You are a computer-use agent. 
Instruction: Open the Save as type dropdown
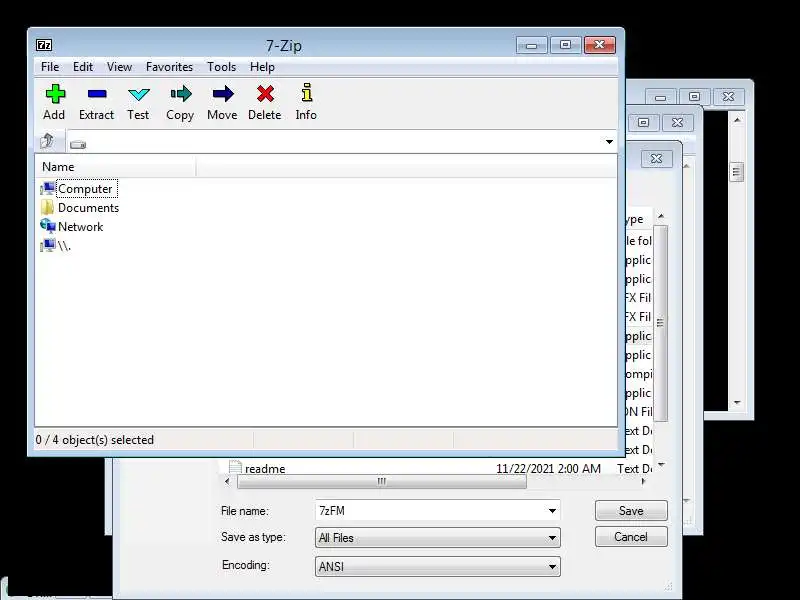pos(552,538)
